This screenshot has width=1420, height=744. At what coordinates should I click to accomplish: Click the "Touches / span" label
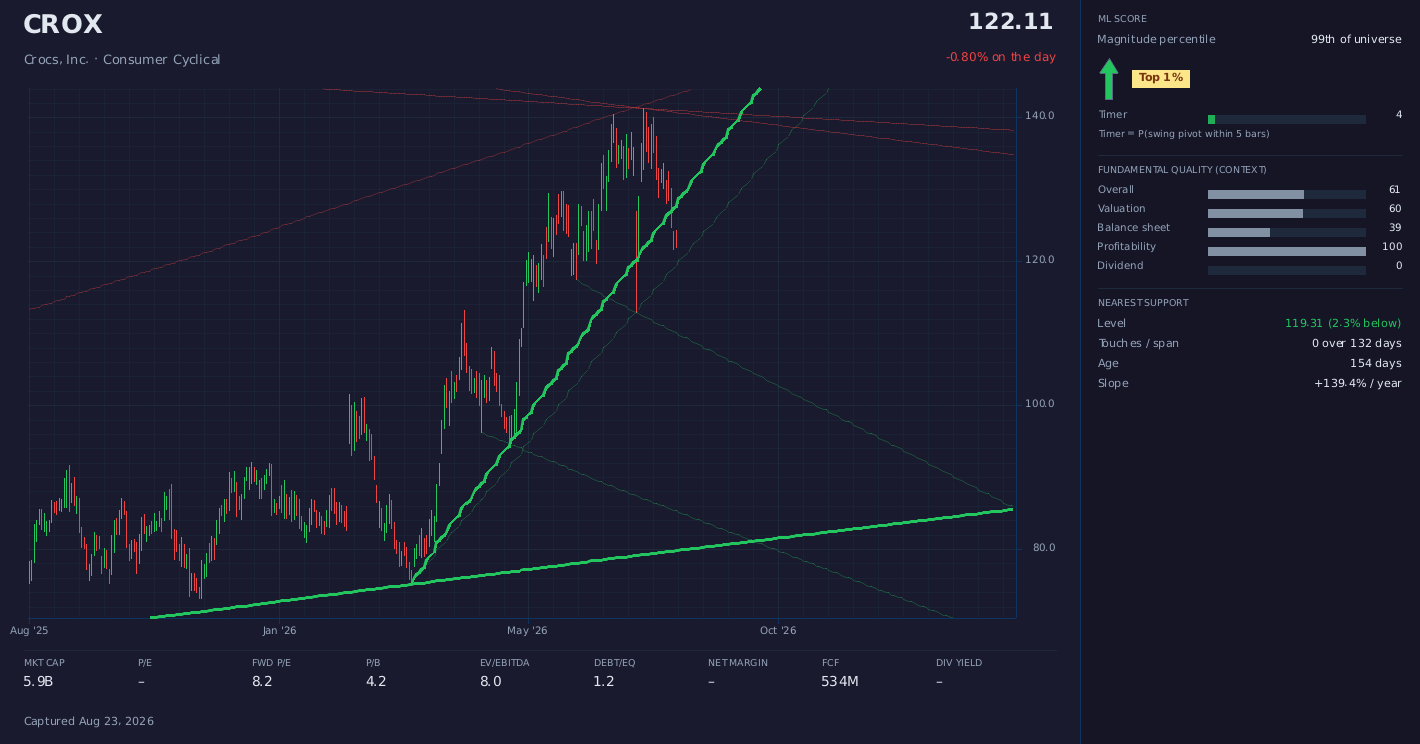(x=1138, y=344)
